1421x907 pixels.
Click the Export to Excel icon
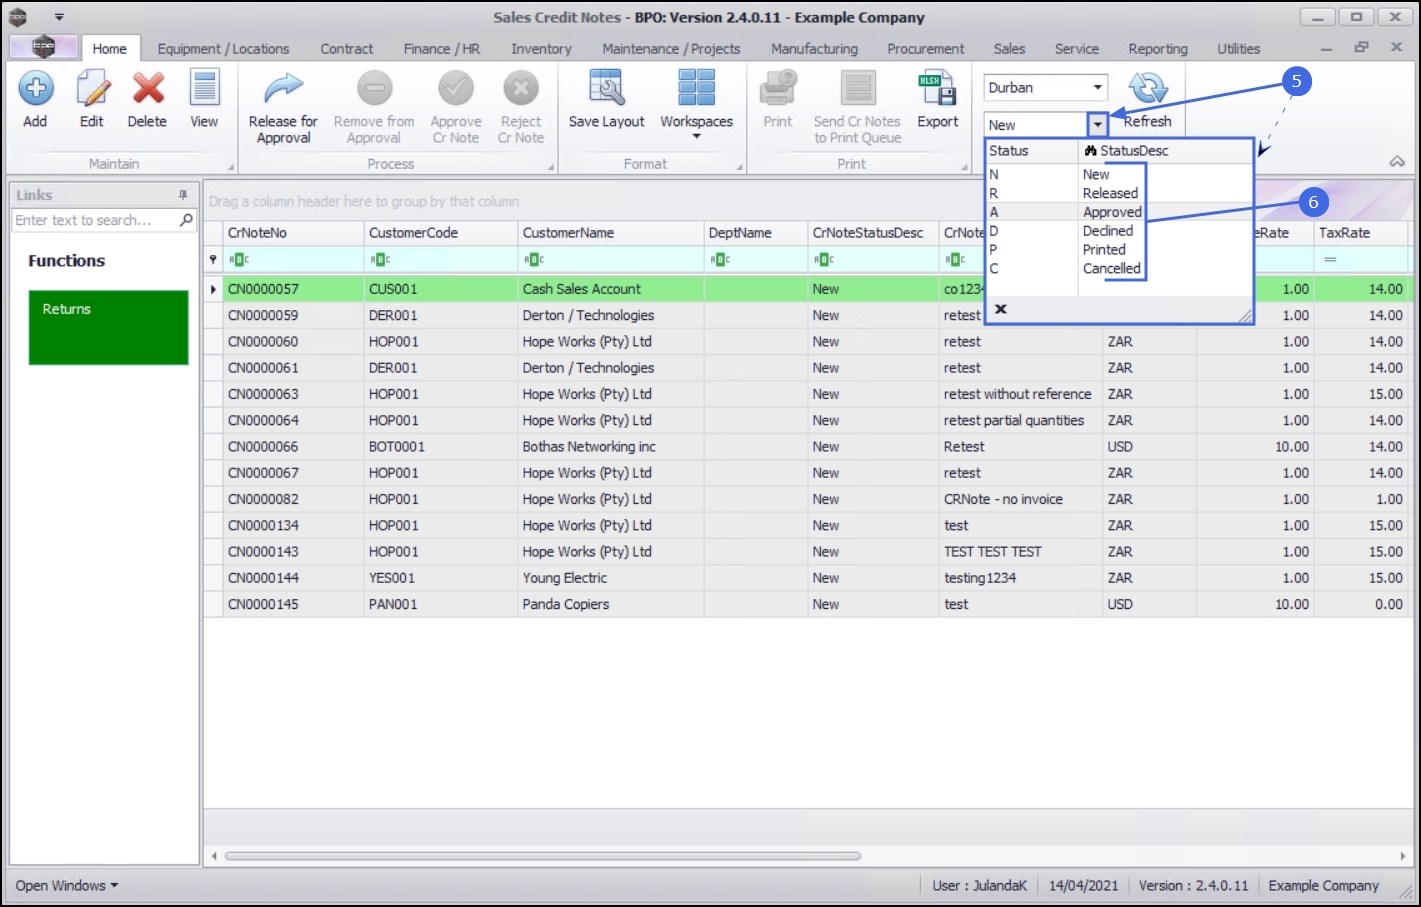[937, 89]
